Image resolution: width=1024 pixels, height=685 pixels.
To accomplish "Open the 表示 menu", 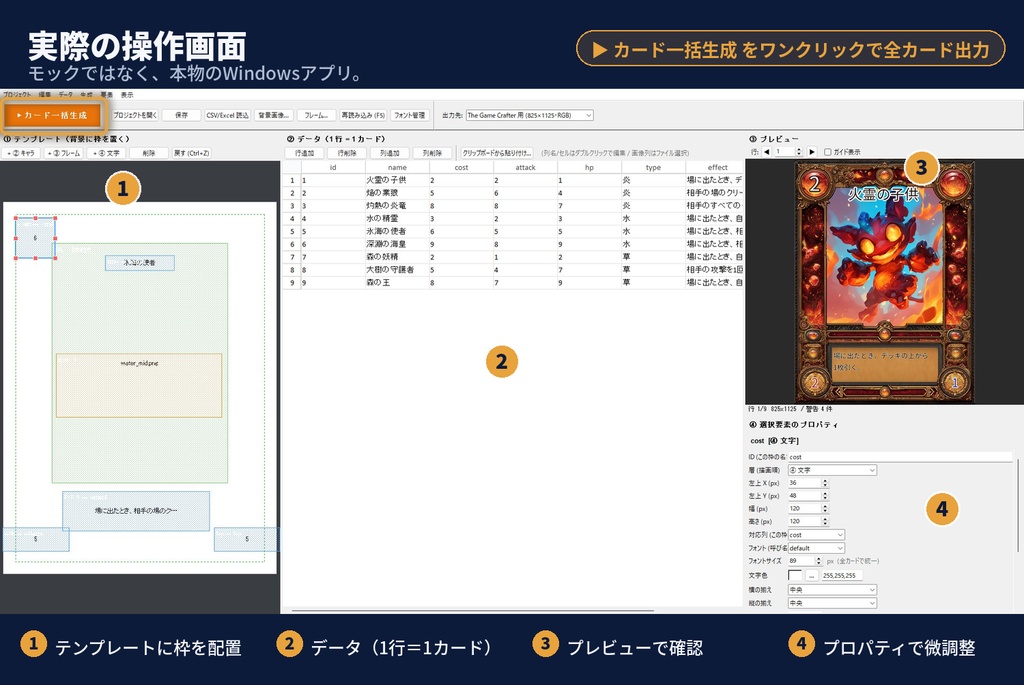I will [x=127, y=95].
